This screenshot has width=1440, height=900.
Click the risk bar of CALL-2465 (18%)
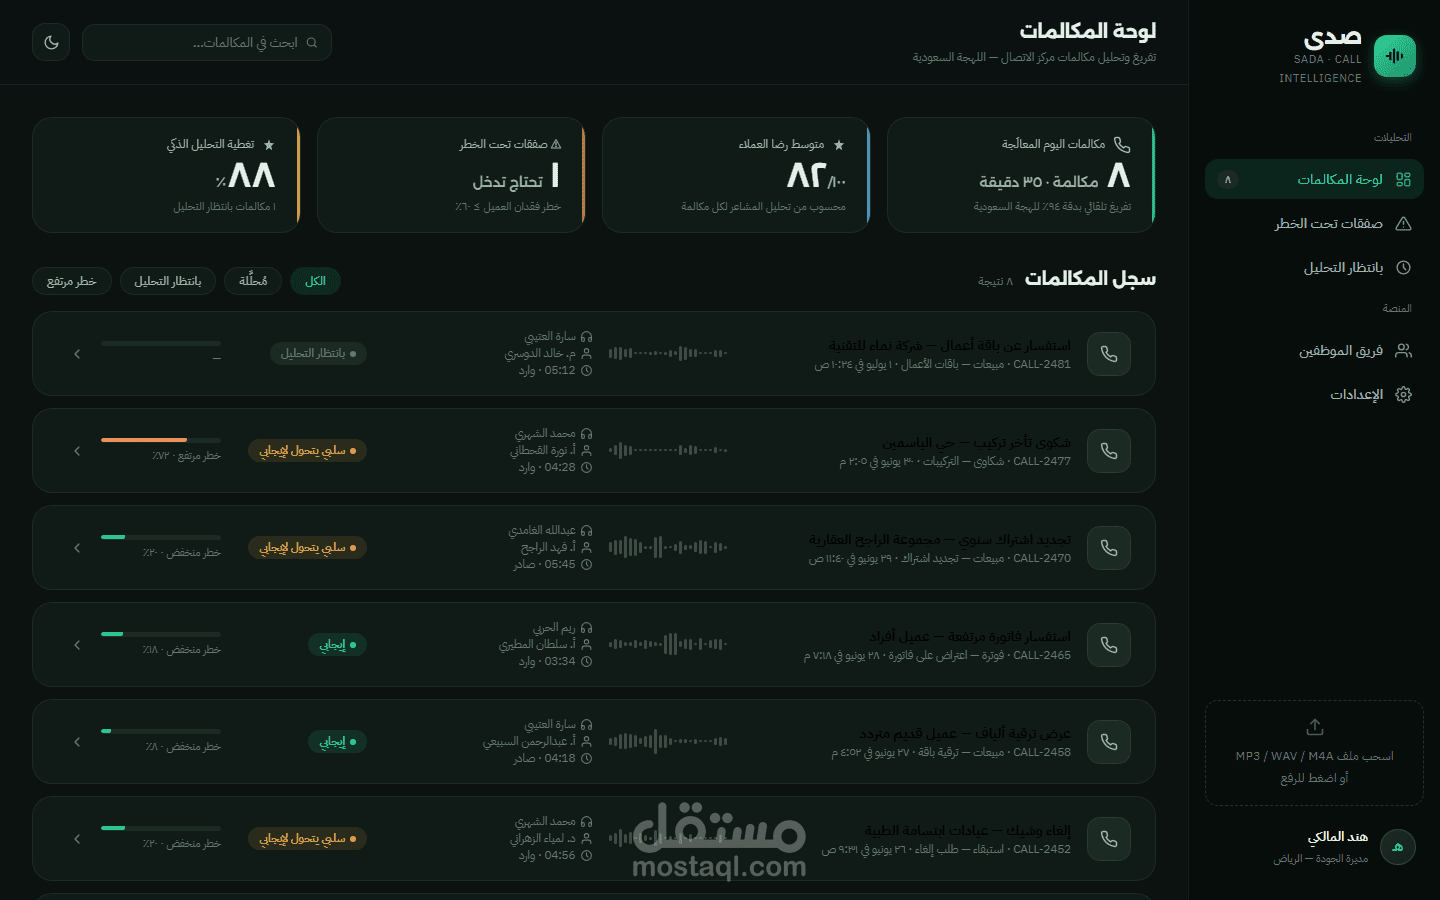coord(161,634)
